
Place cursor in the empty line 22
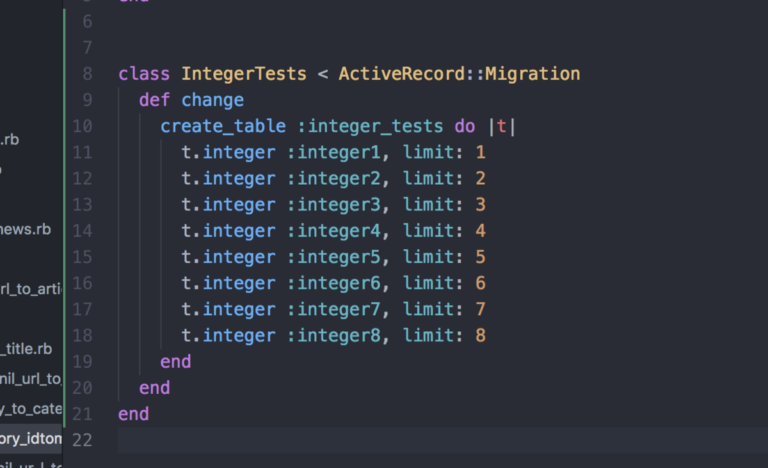coord(441,440)
